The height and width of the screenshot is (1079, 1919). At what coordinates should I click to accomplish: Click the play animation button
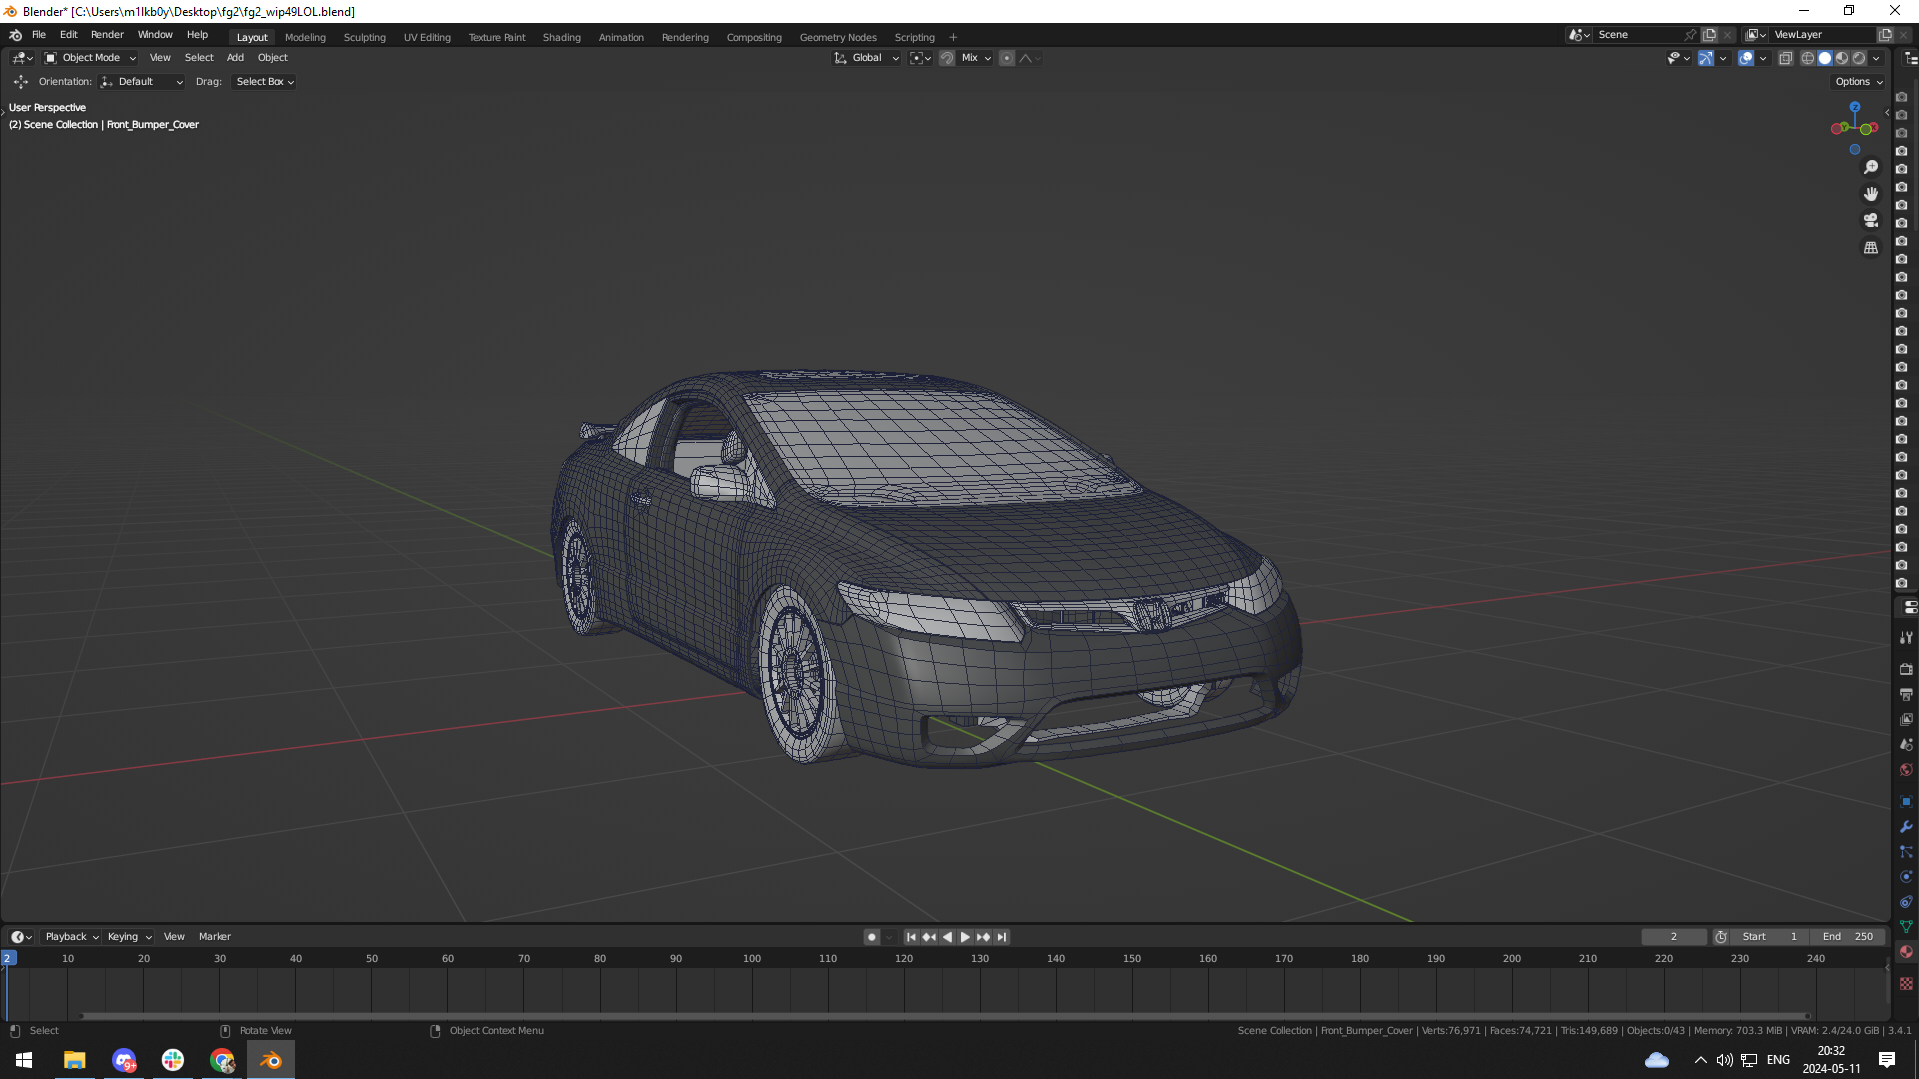(965, 937)
